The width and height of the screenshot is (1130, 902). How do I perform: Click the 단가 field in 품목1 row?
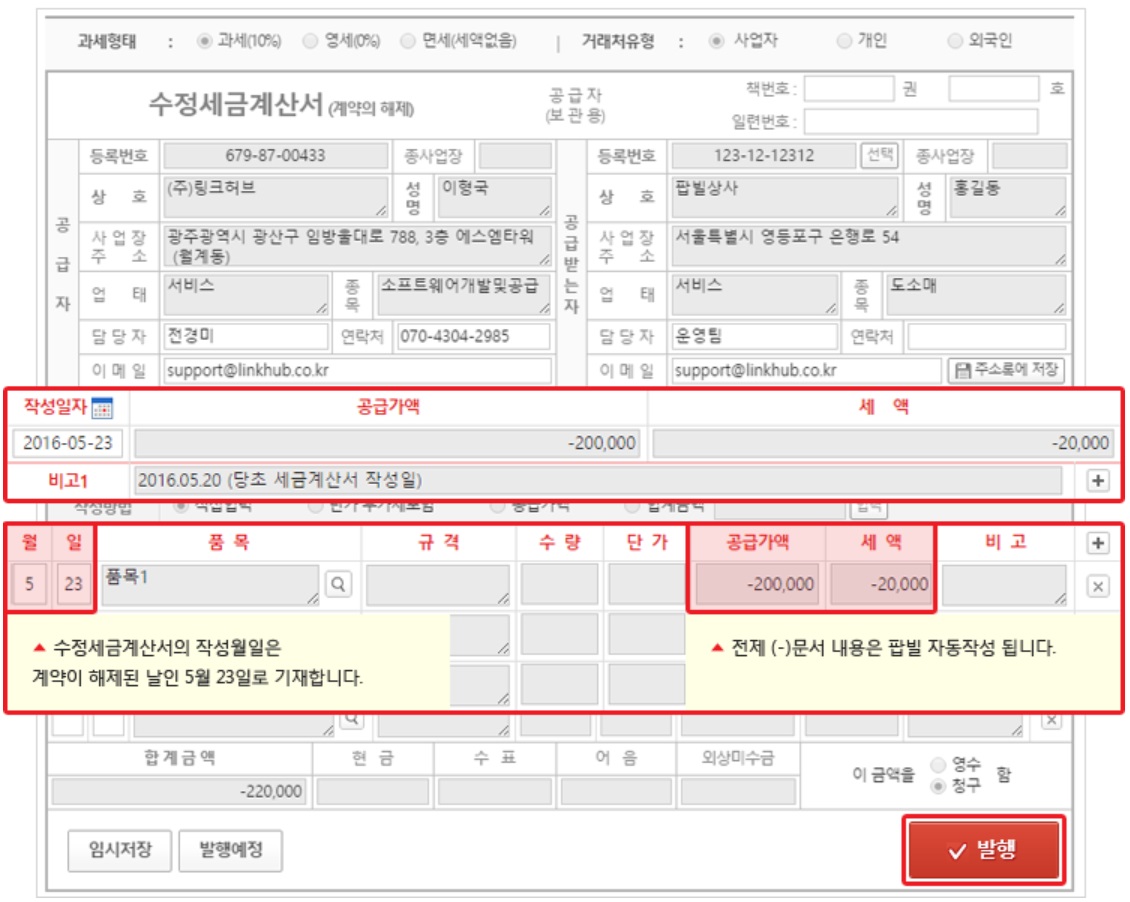pyautogui.click(x=646, y=584)
